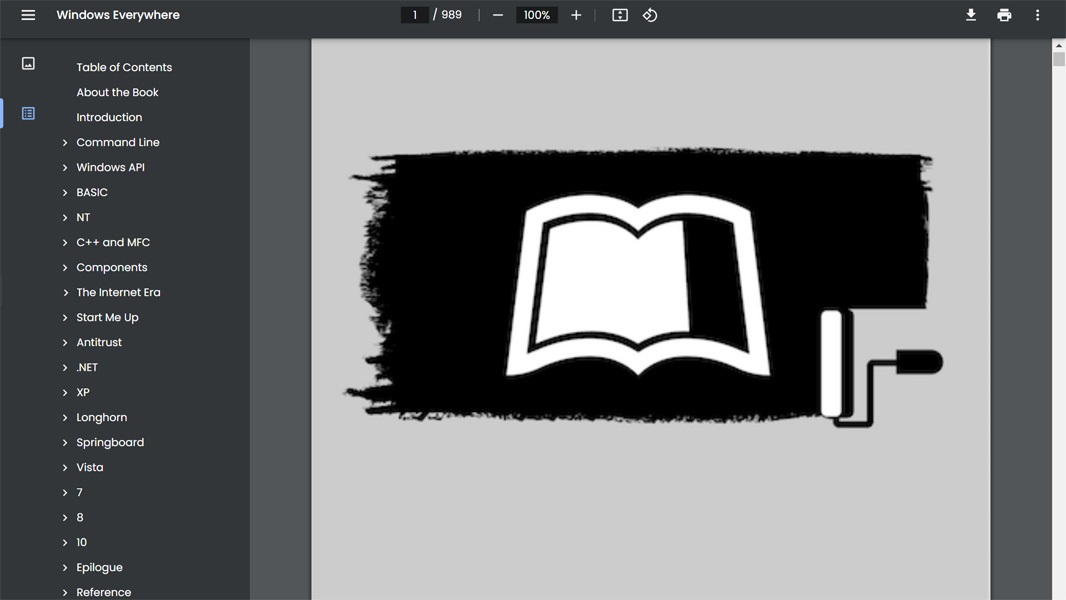The image size is (1066, 600).
Task: Toggle the sidebar with the hamburger menu icon
Action: [x=28, y=15]
